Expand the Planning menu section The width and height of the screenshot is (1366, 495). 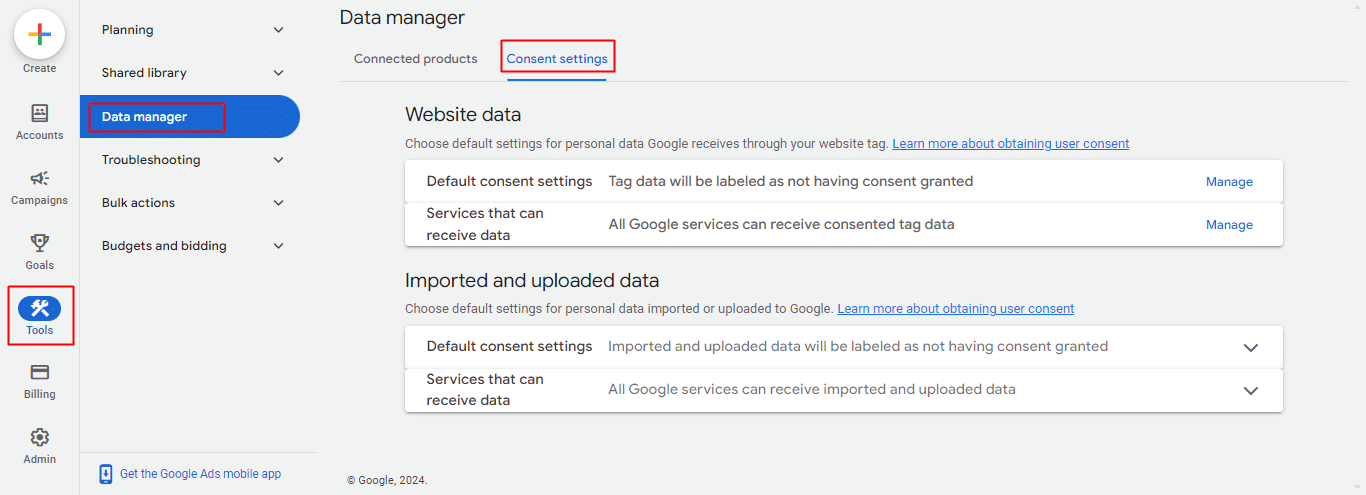click(279, 30)
